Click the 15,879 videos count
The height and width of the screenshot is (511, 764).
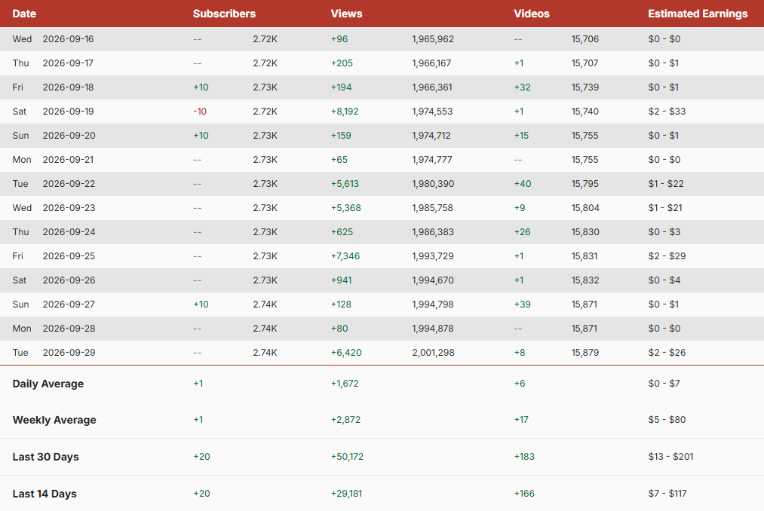(585, 353)
